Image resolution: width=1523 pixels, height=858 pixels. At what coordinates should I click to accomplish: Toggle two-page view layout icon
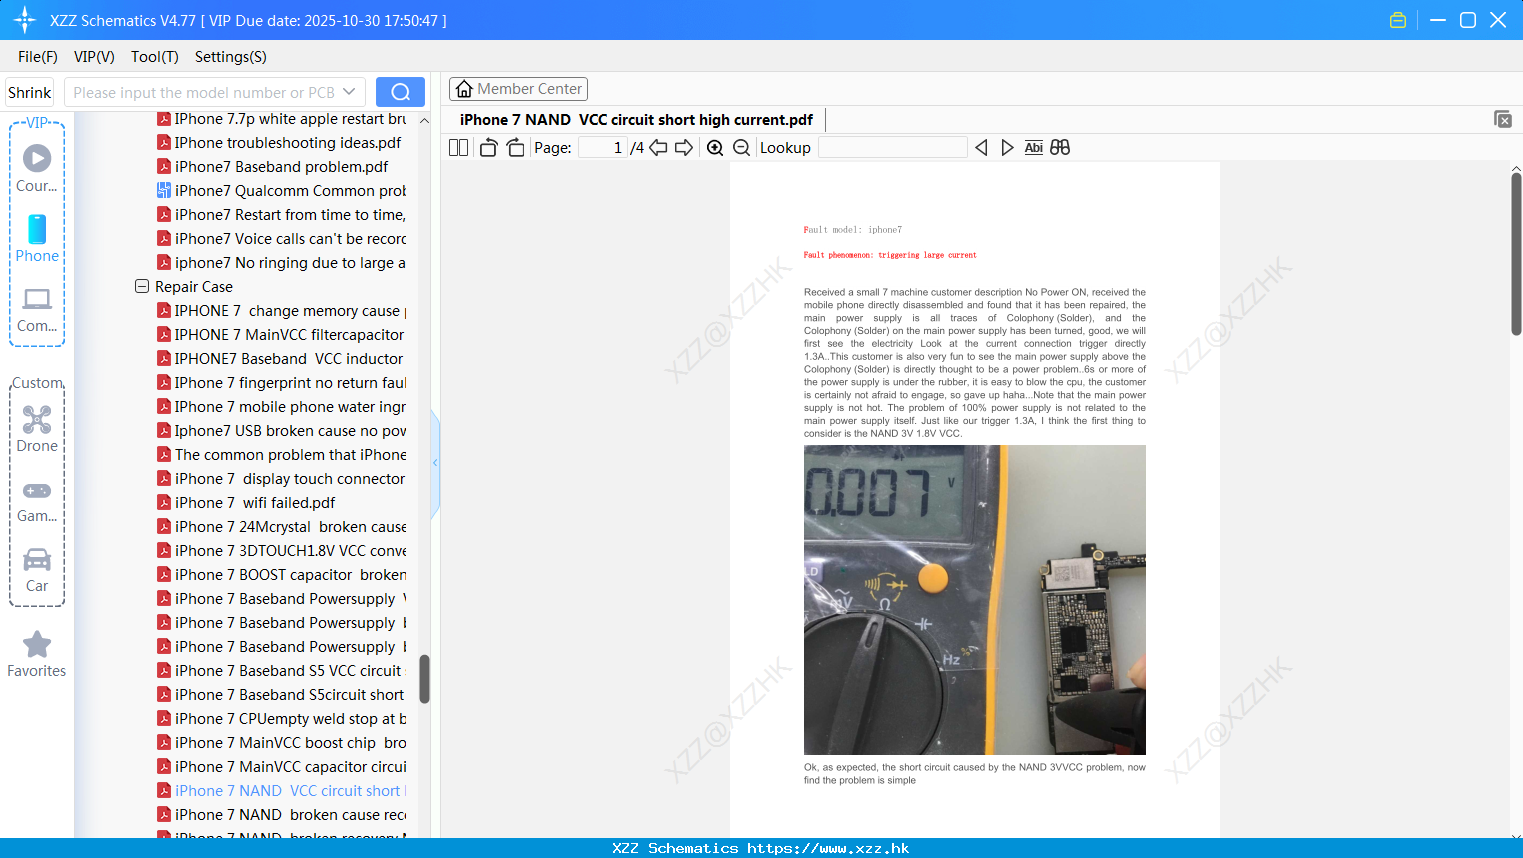[x=458, y=148]
